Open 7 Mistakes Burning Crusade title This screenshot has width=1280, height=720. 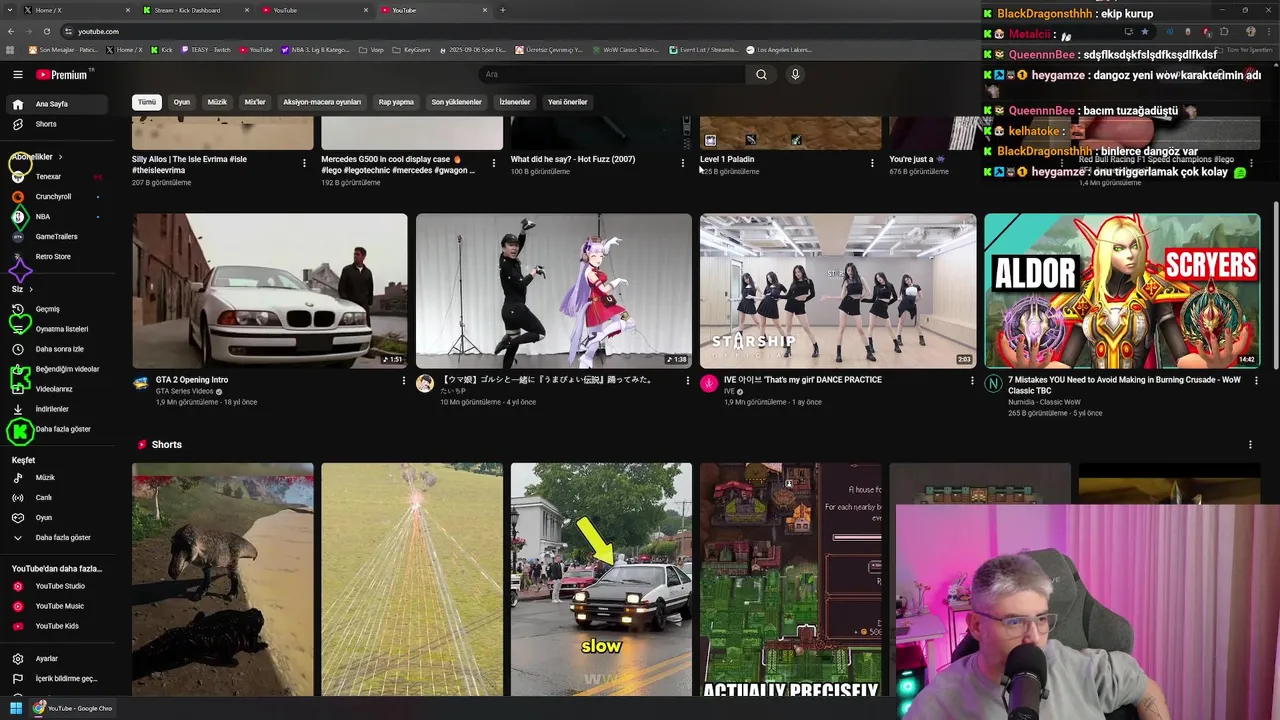coord(1124,385)
